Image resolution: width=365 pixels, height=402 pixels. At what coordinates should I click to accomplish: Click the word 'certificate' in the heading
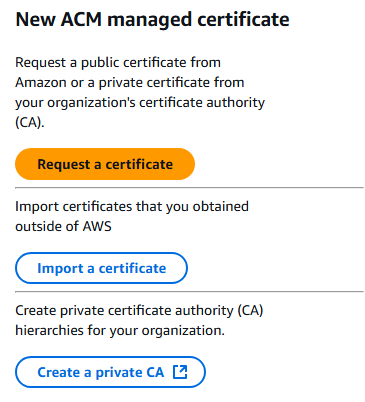pos(243,19)
